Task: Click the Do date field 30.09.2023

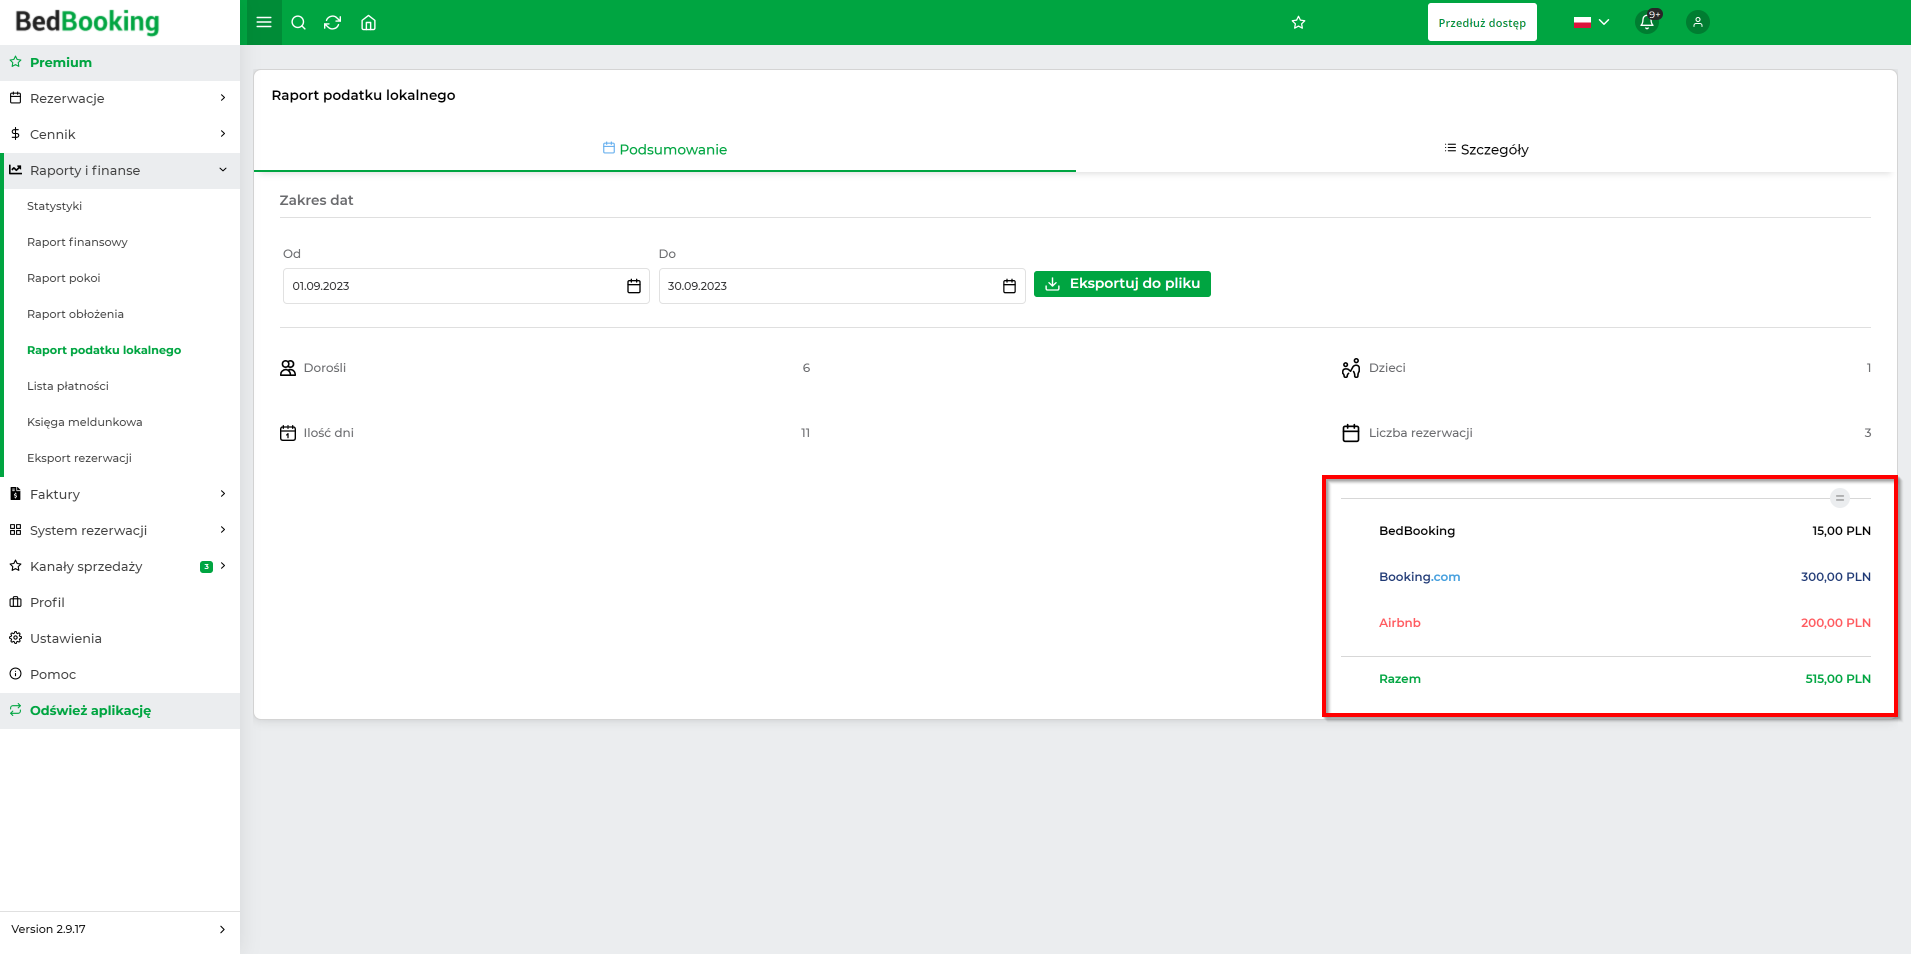Action: pyautogui.click(x=842, y=286)
